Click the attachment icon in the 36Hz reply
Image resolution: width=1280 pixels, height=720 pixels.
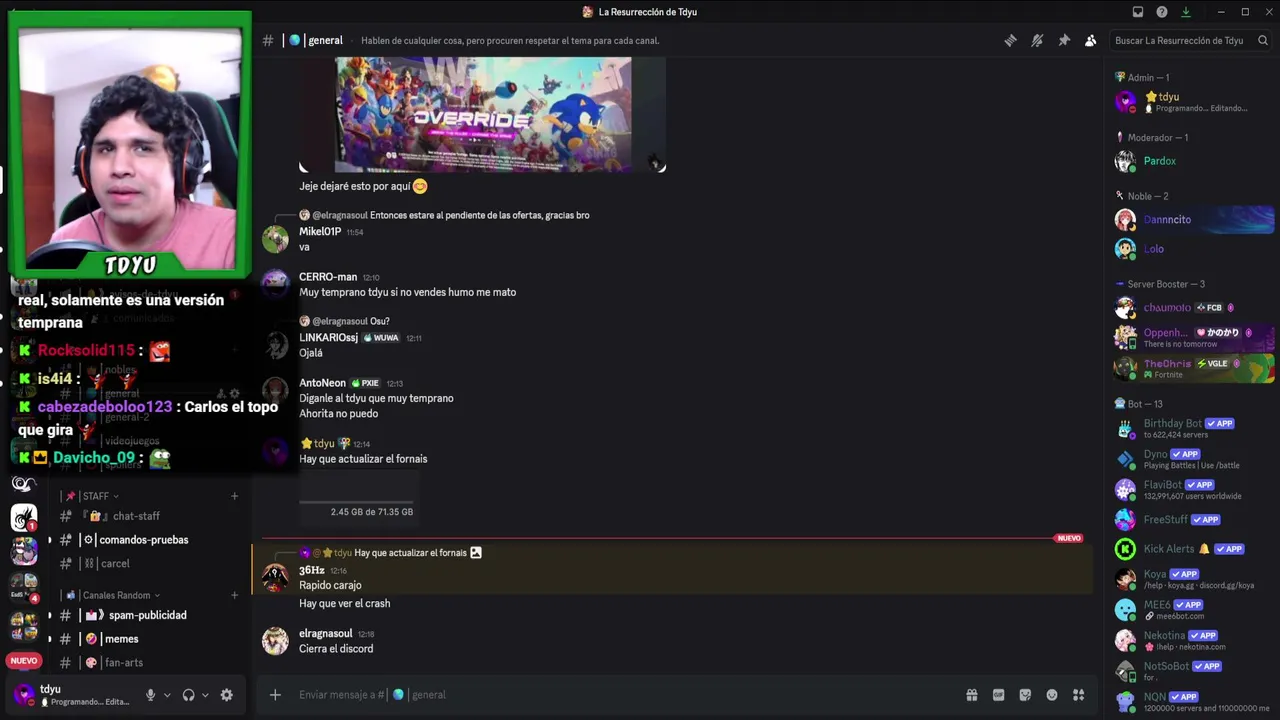(476, 553)
